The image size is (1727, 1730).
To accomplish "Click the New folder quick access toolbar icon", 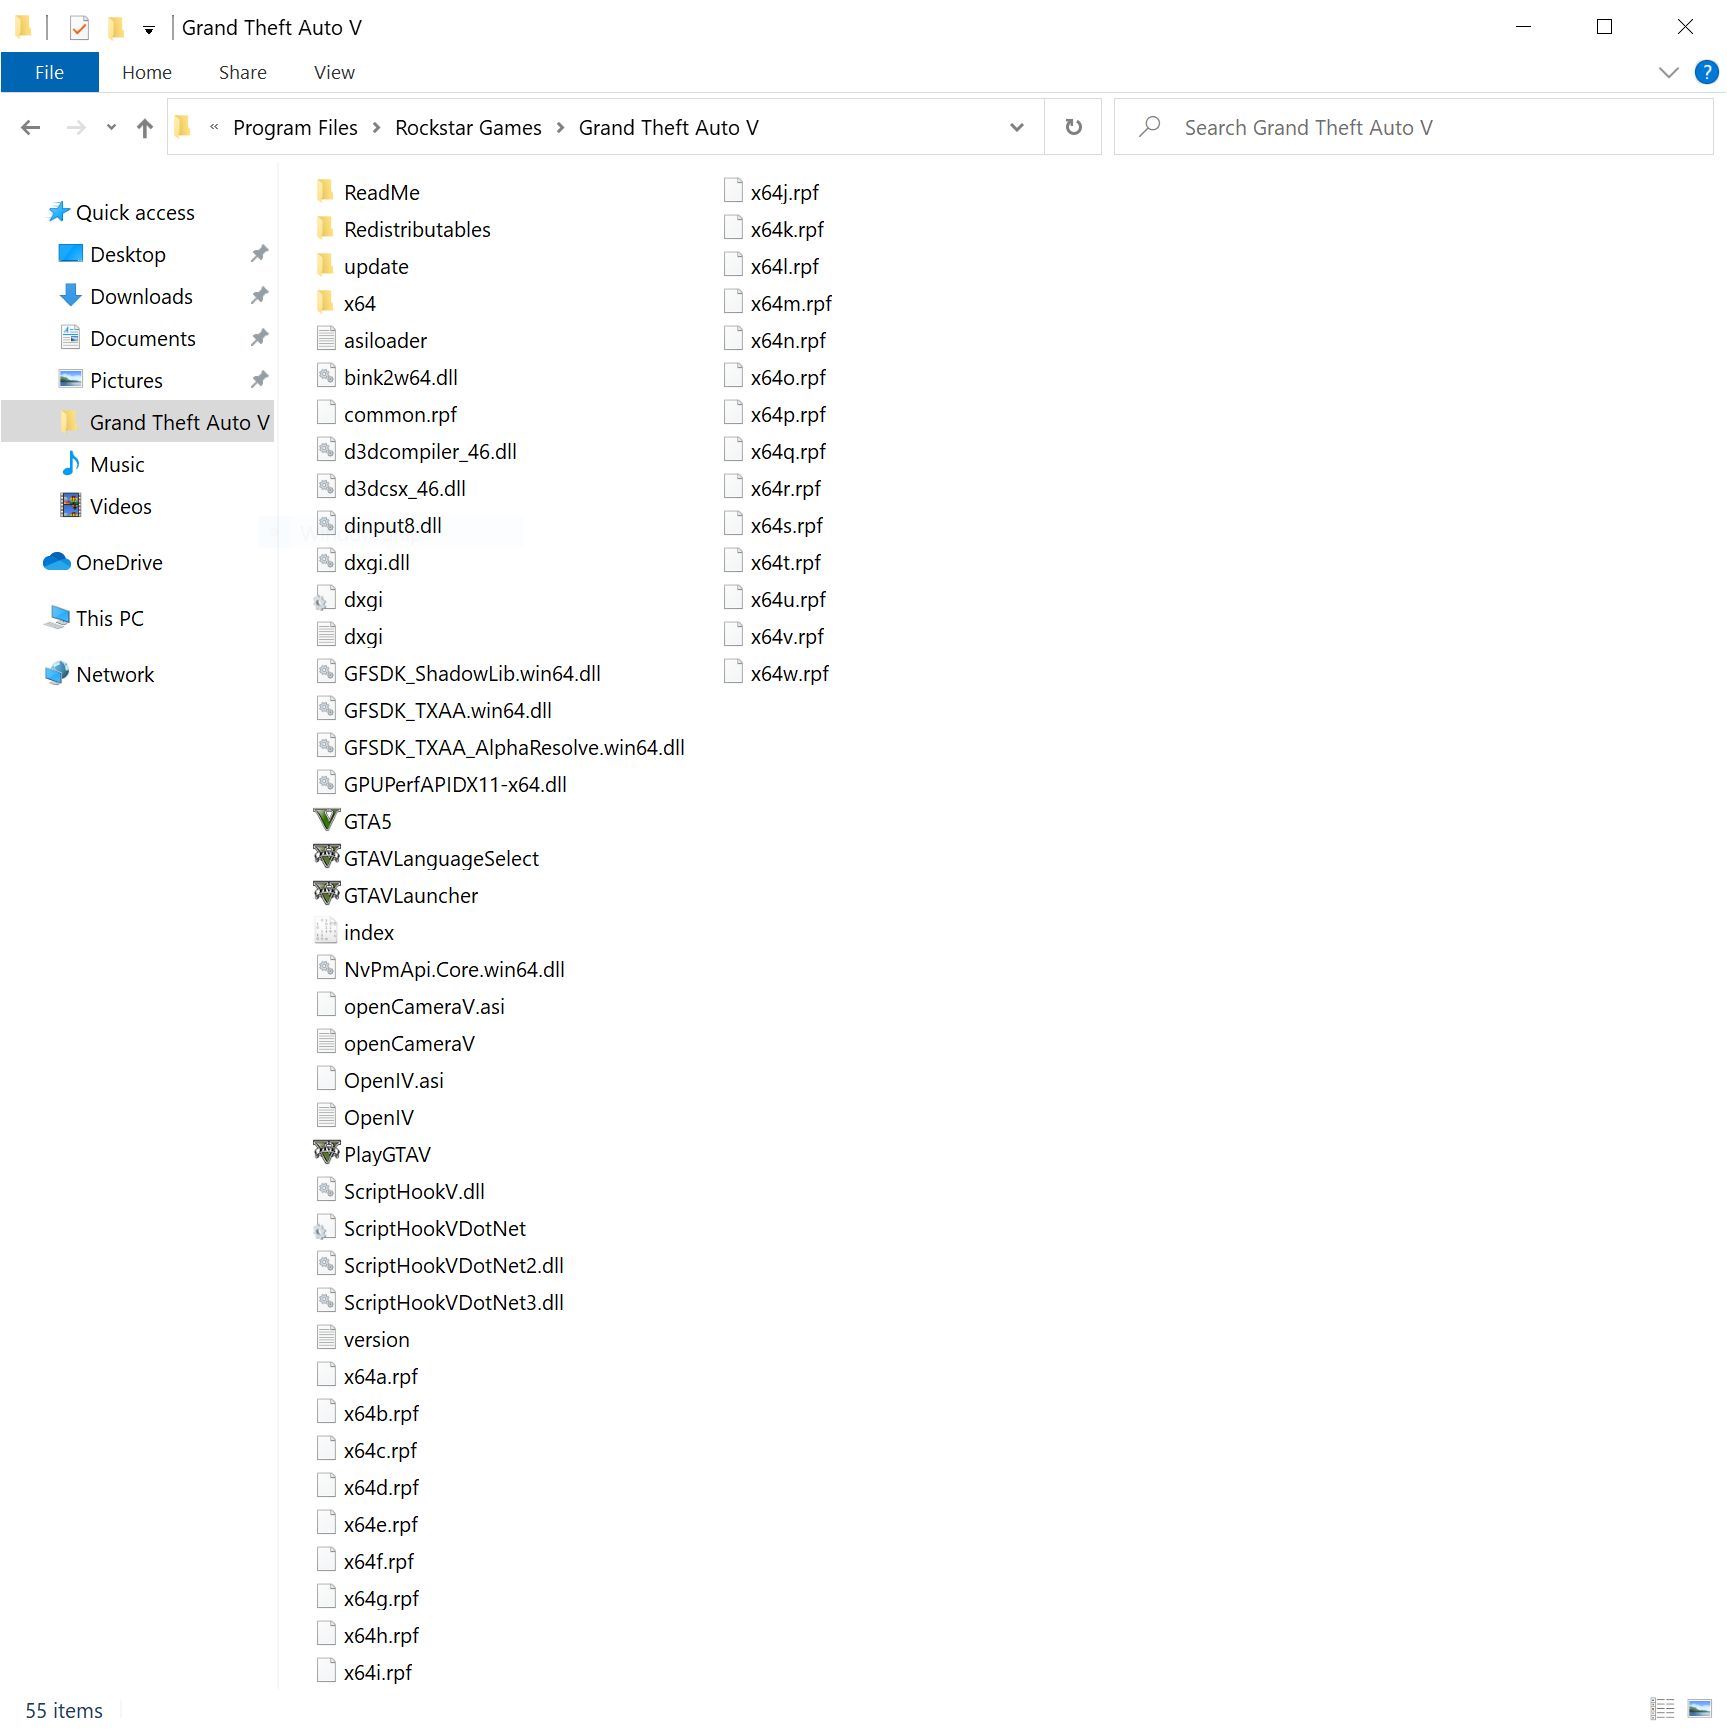I will (116, 28).
